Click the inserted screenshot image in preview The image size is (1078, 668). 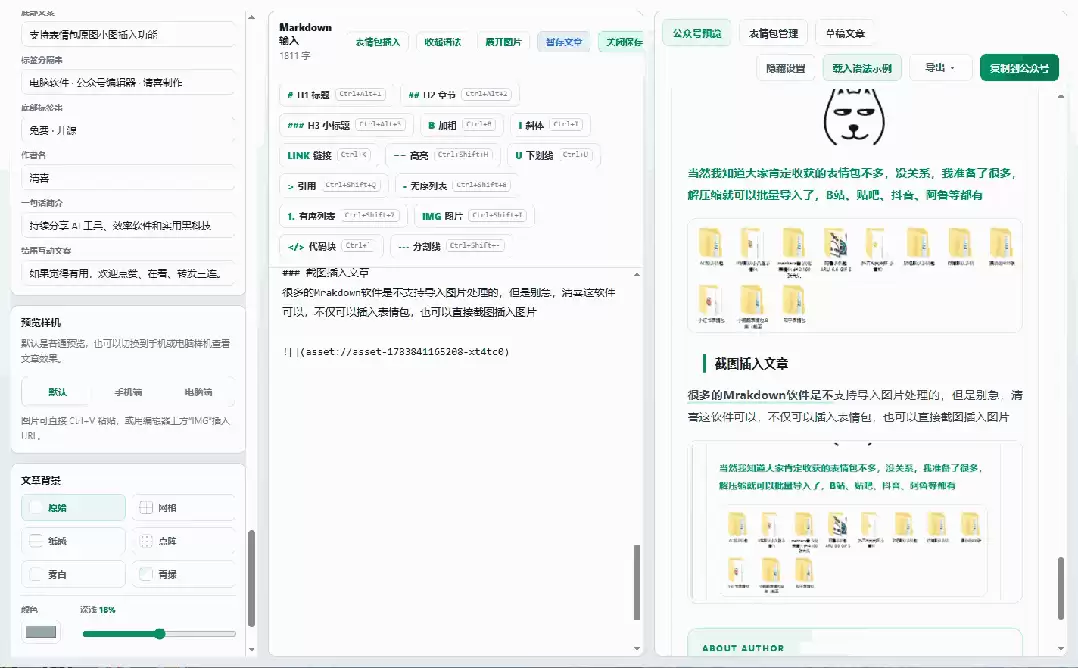[855, 522]
